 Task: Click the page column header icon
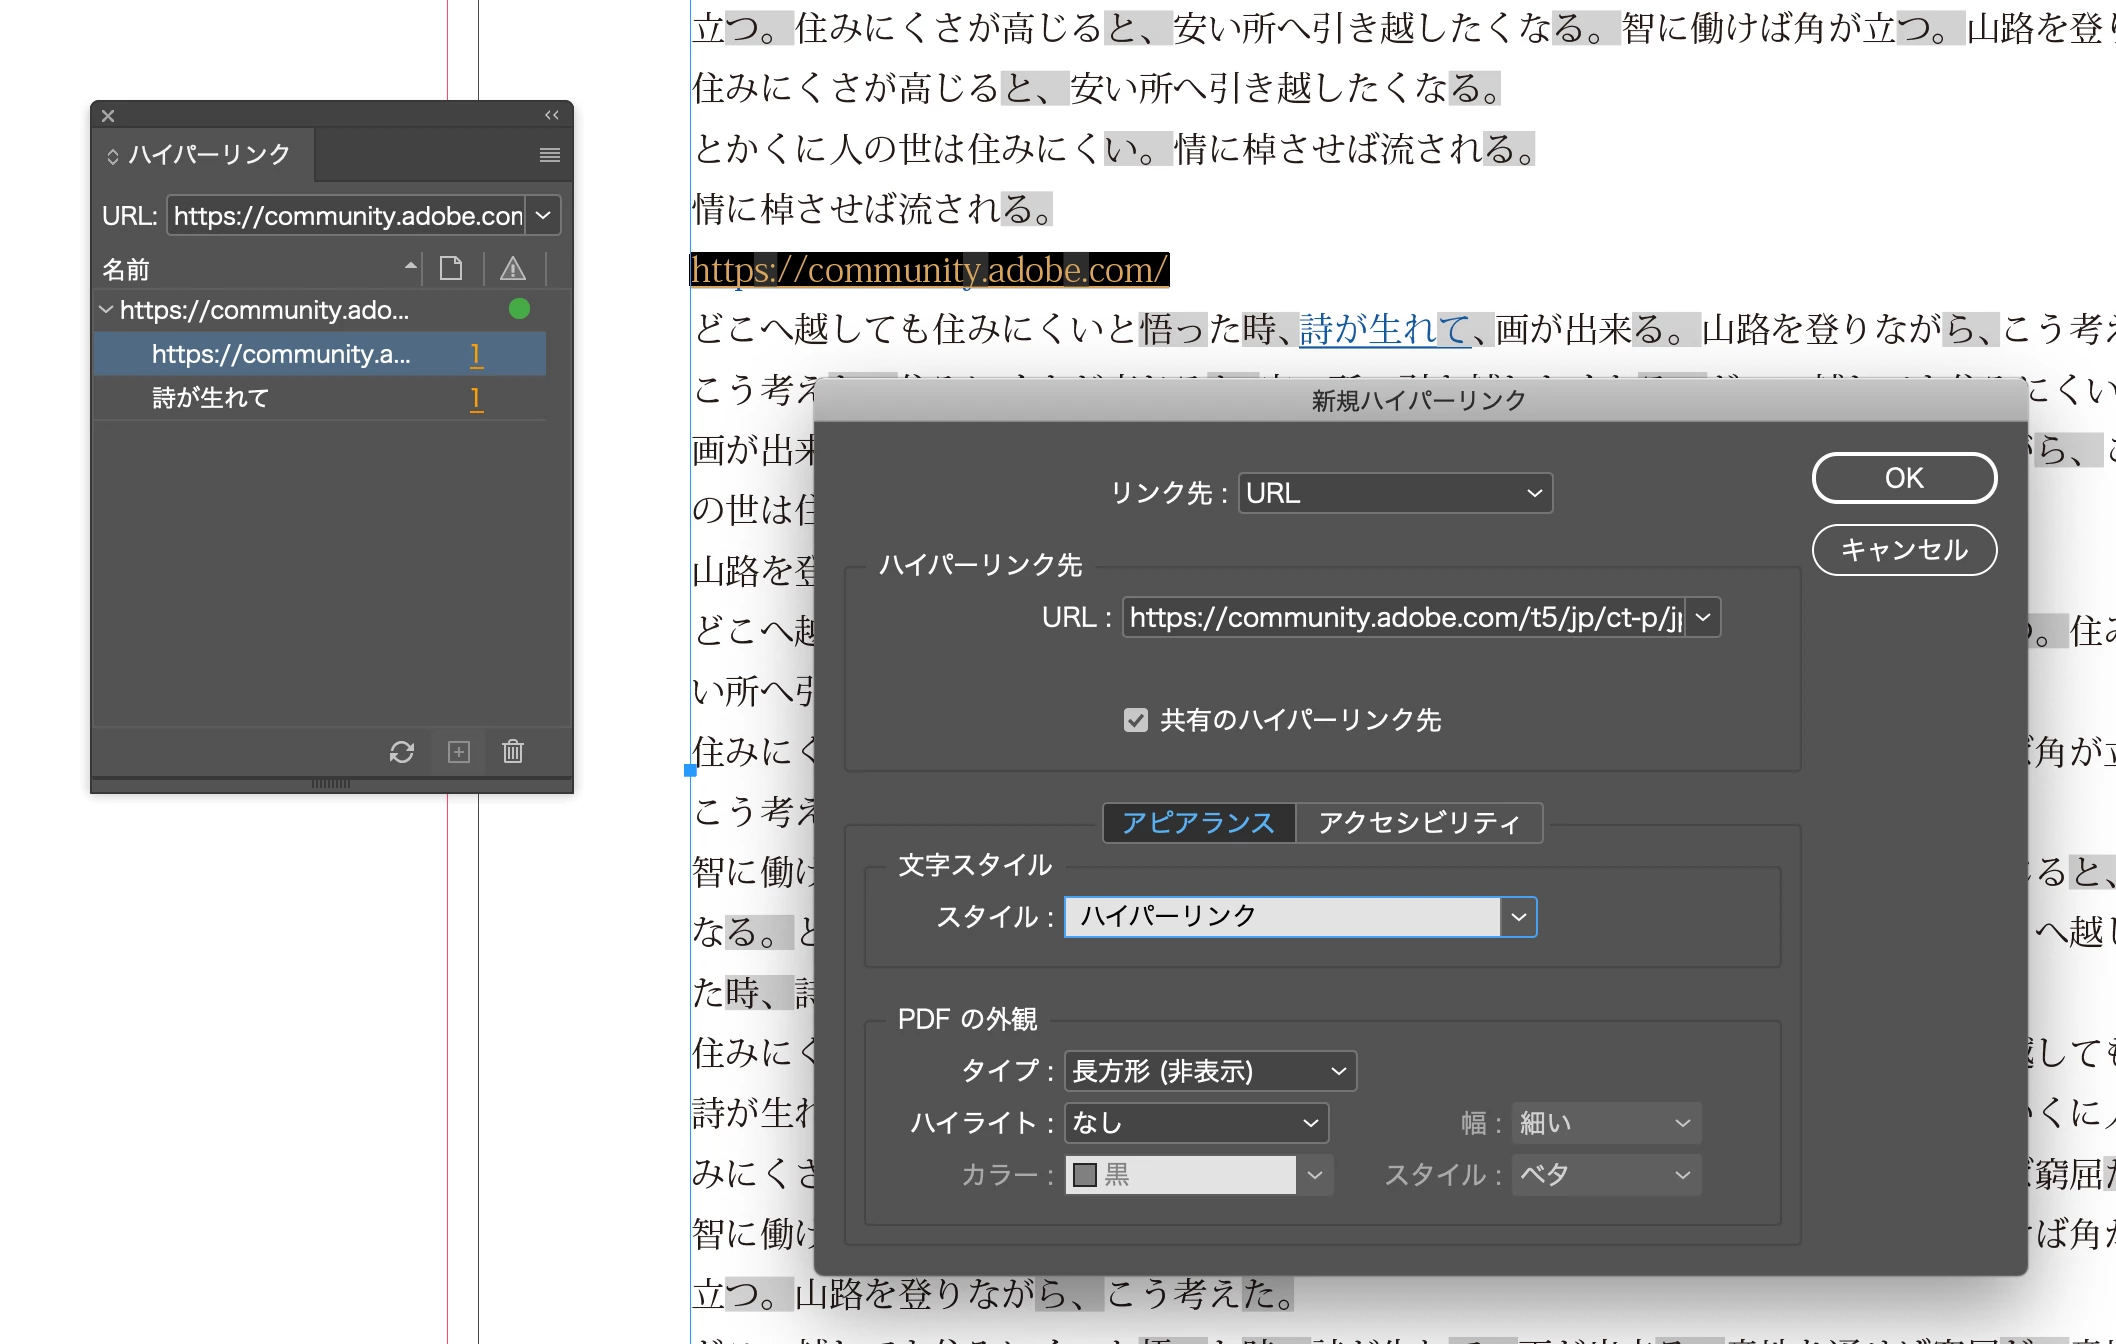coord(451,268)
